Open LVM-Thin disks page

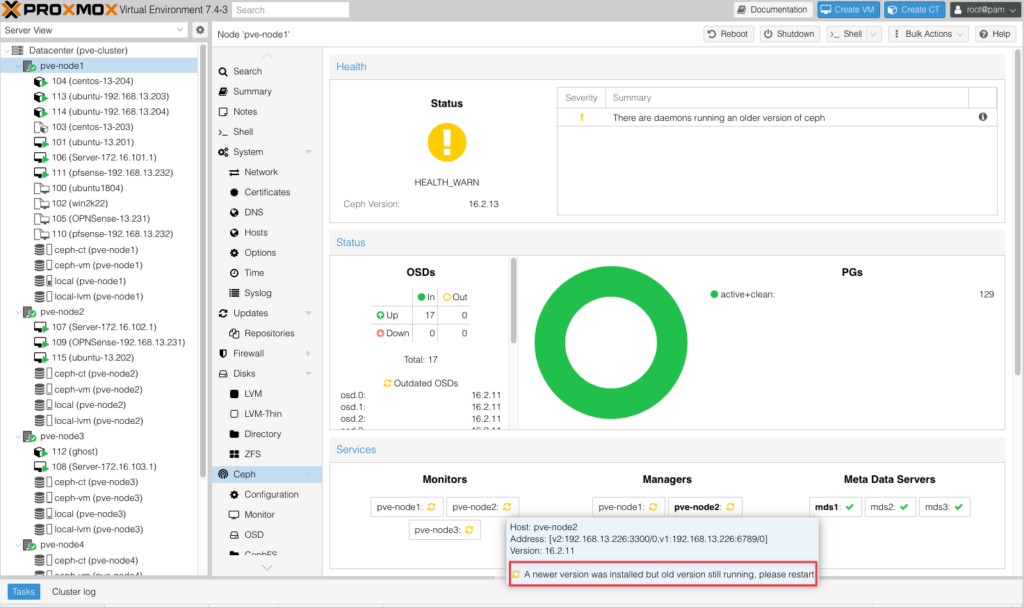tap(263, 414)
